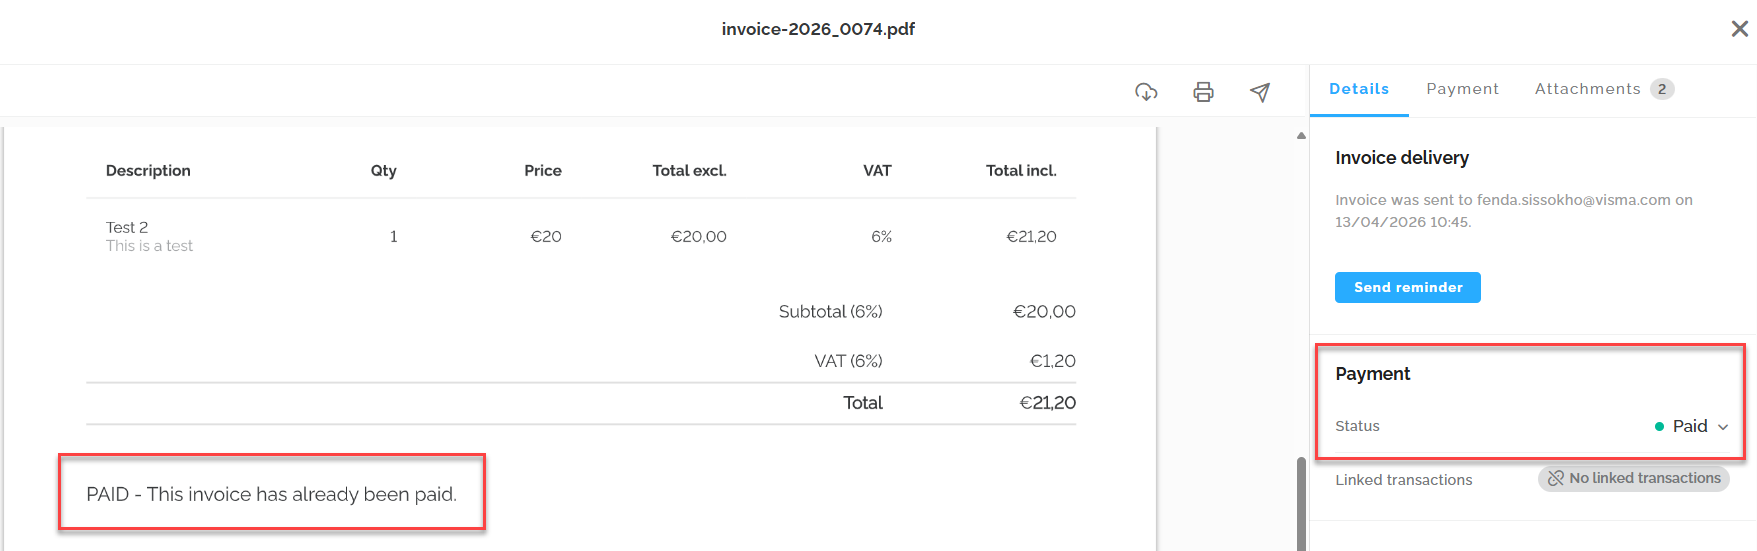Switch to the Details tab
Image resolution: width=1757 pixels, height=551 pixels.
click(x=1358, y=89)
